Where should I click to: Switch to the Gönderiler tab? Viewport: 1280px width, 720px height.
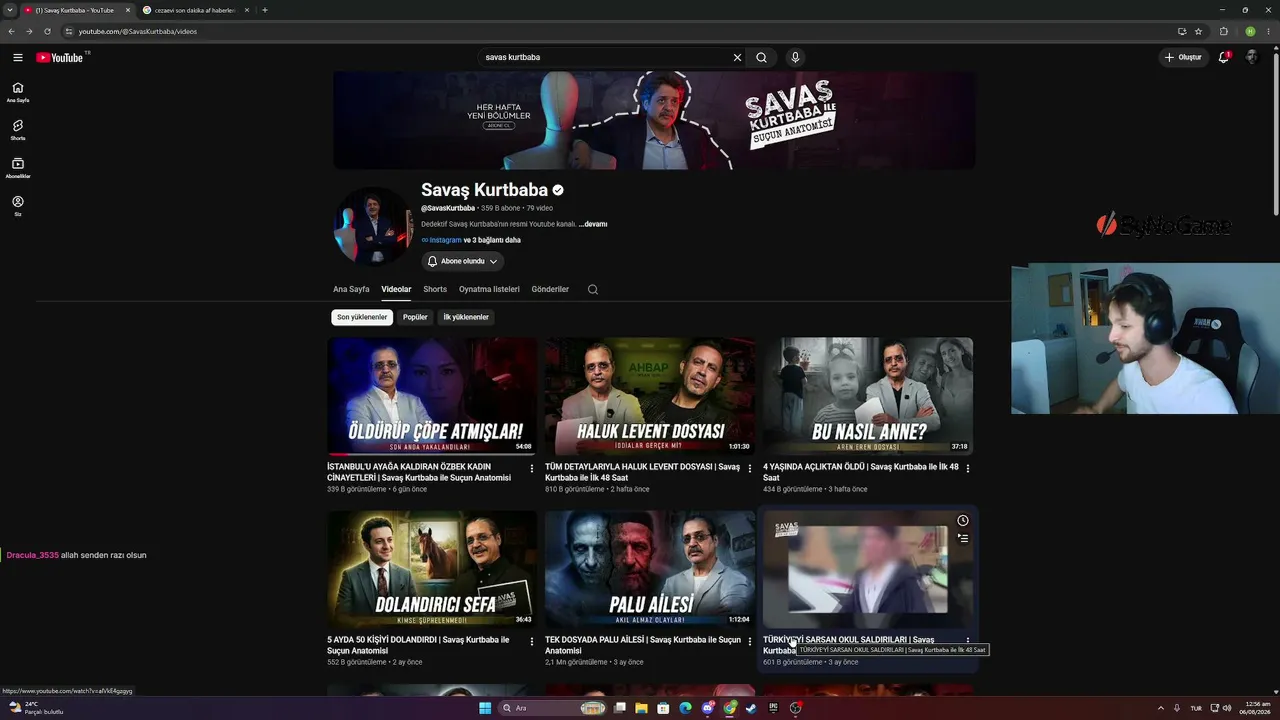550,289
